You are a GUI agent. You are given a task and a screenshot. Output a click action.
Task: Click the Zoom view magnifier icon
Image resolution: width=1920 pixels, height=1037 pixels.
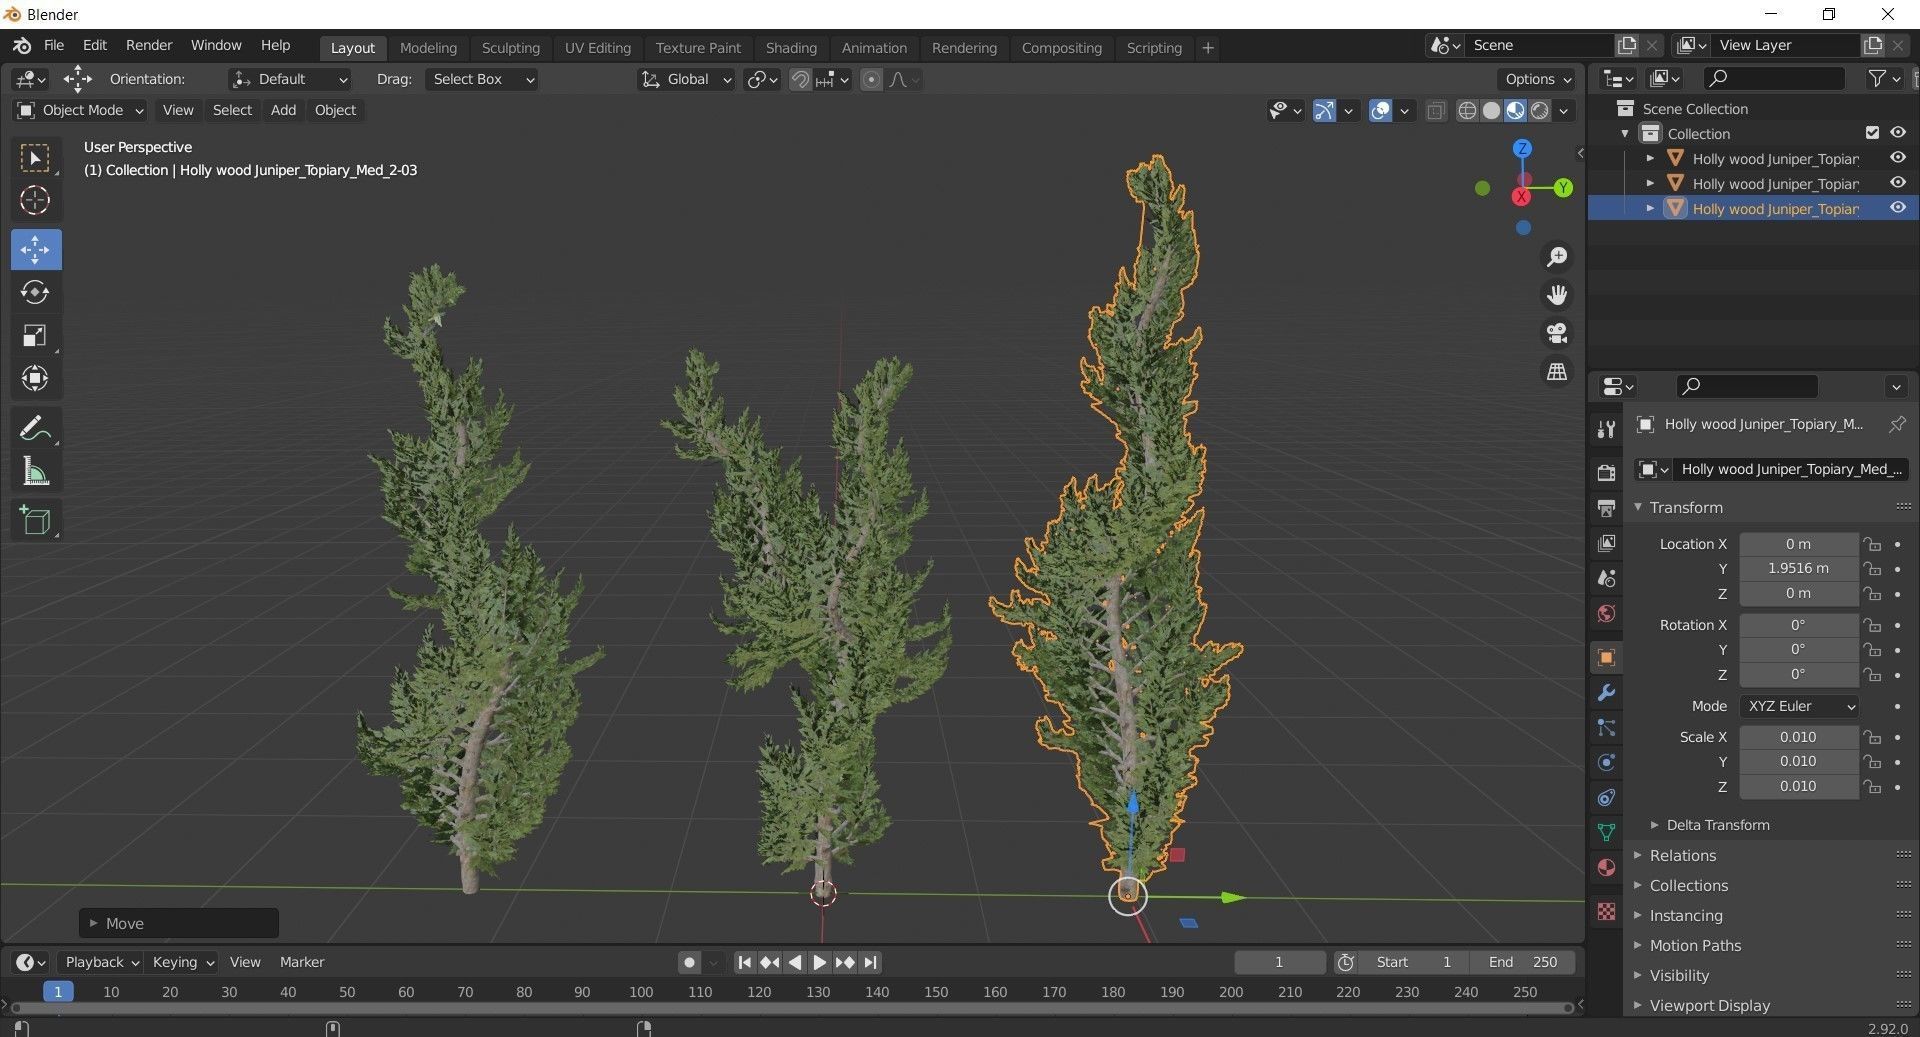(x=1557, y=257)
